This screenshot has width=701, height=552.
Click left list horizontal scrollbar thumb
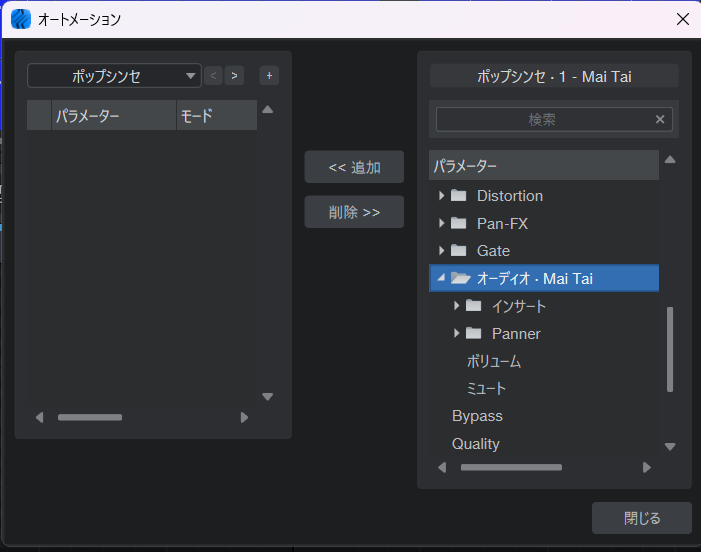(x=90, y=417)
